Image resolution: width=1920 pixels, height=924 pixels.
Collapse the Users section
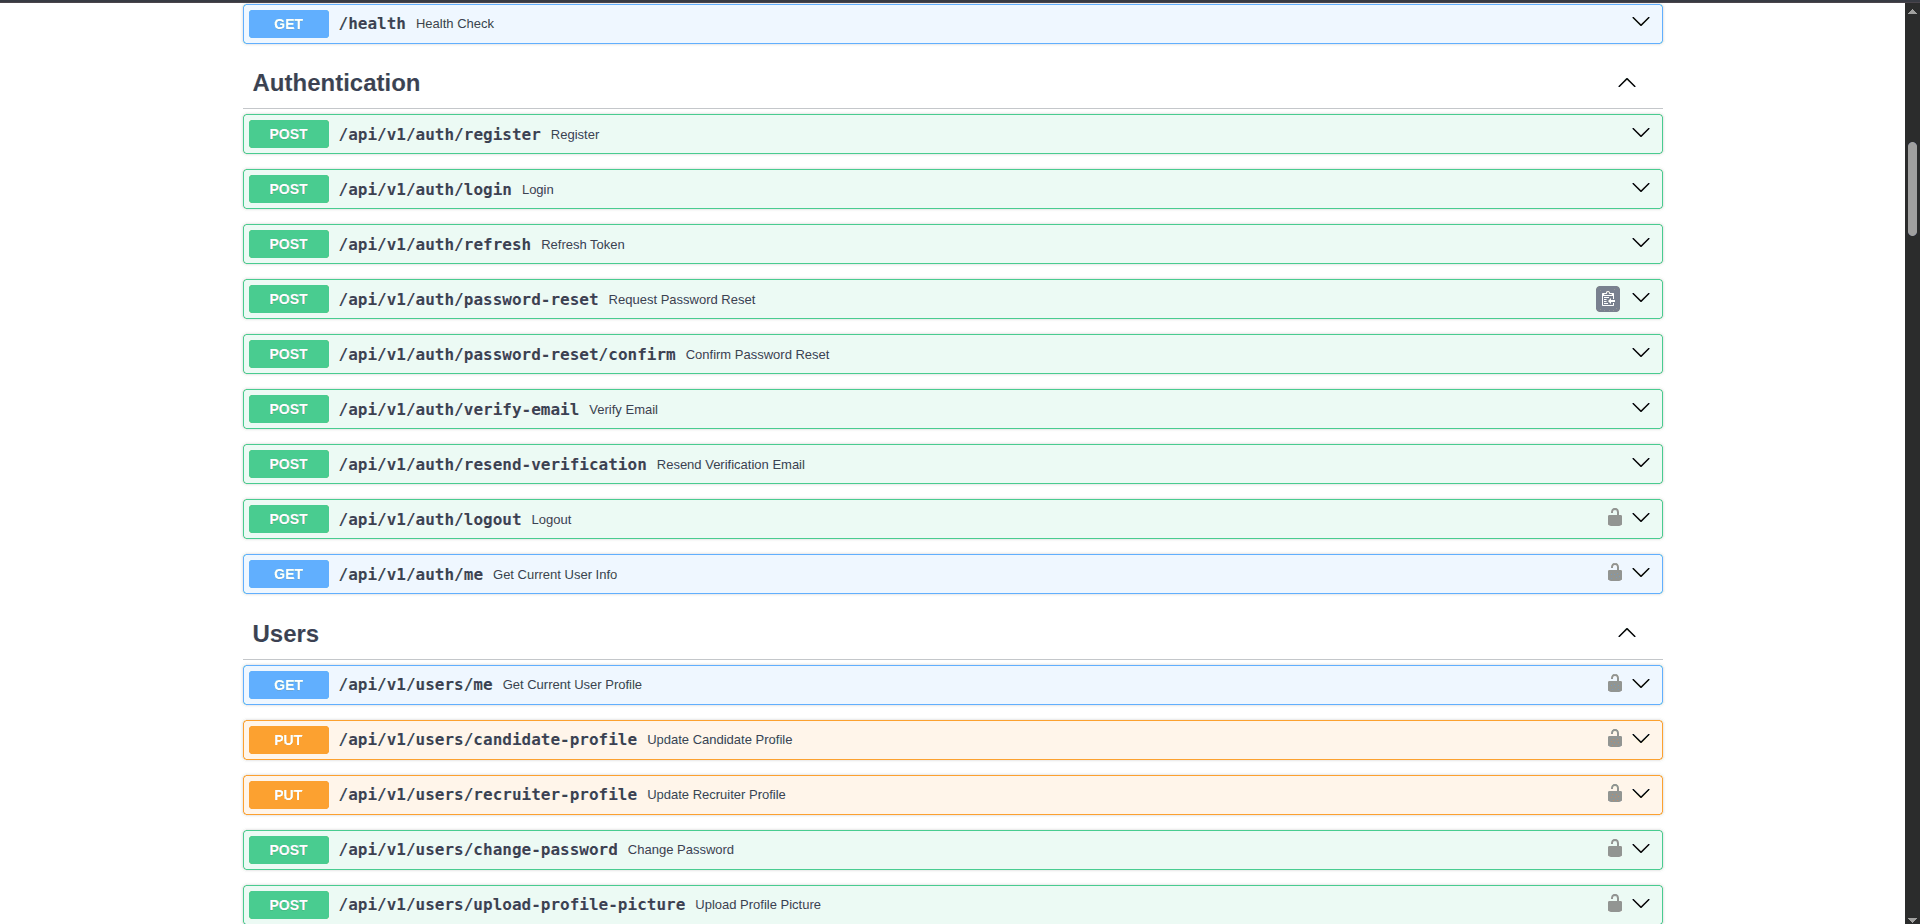coord(1626,633)
